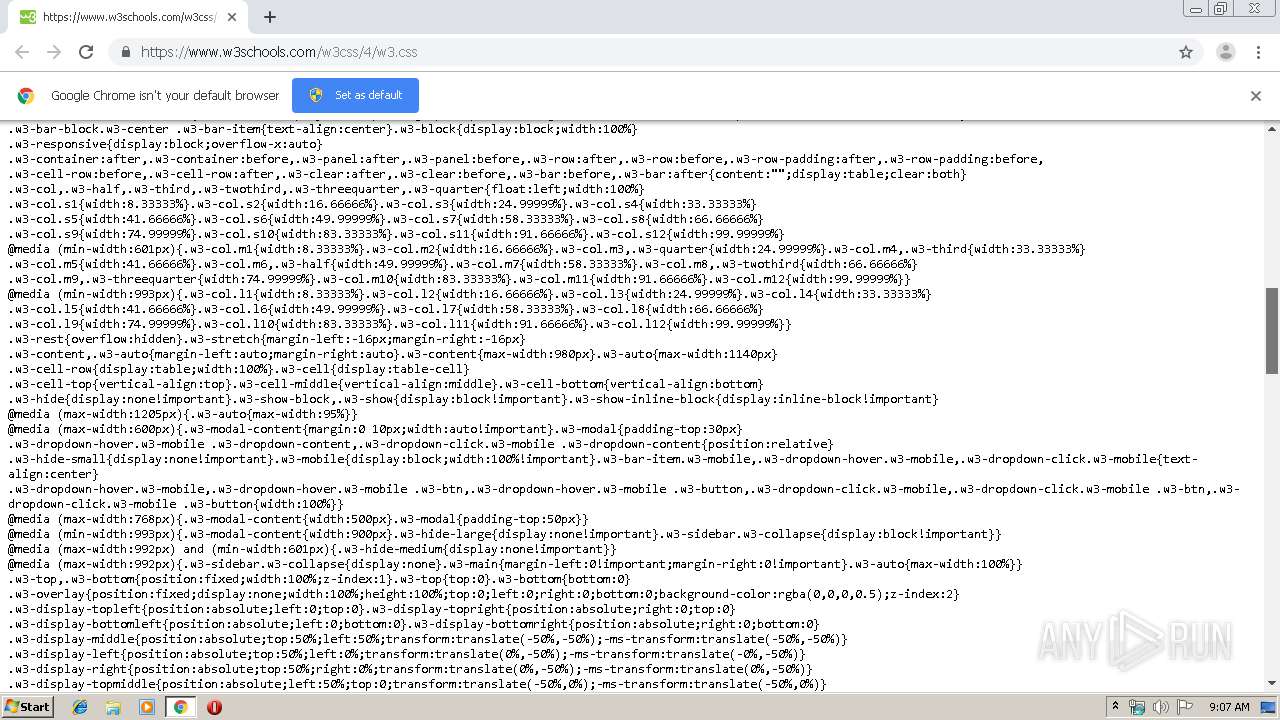The image size is (1280, 720).
Task: Open the media player taskbar icon
Action: tap(147, 707)
